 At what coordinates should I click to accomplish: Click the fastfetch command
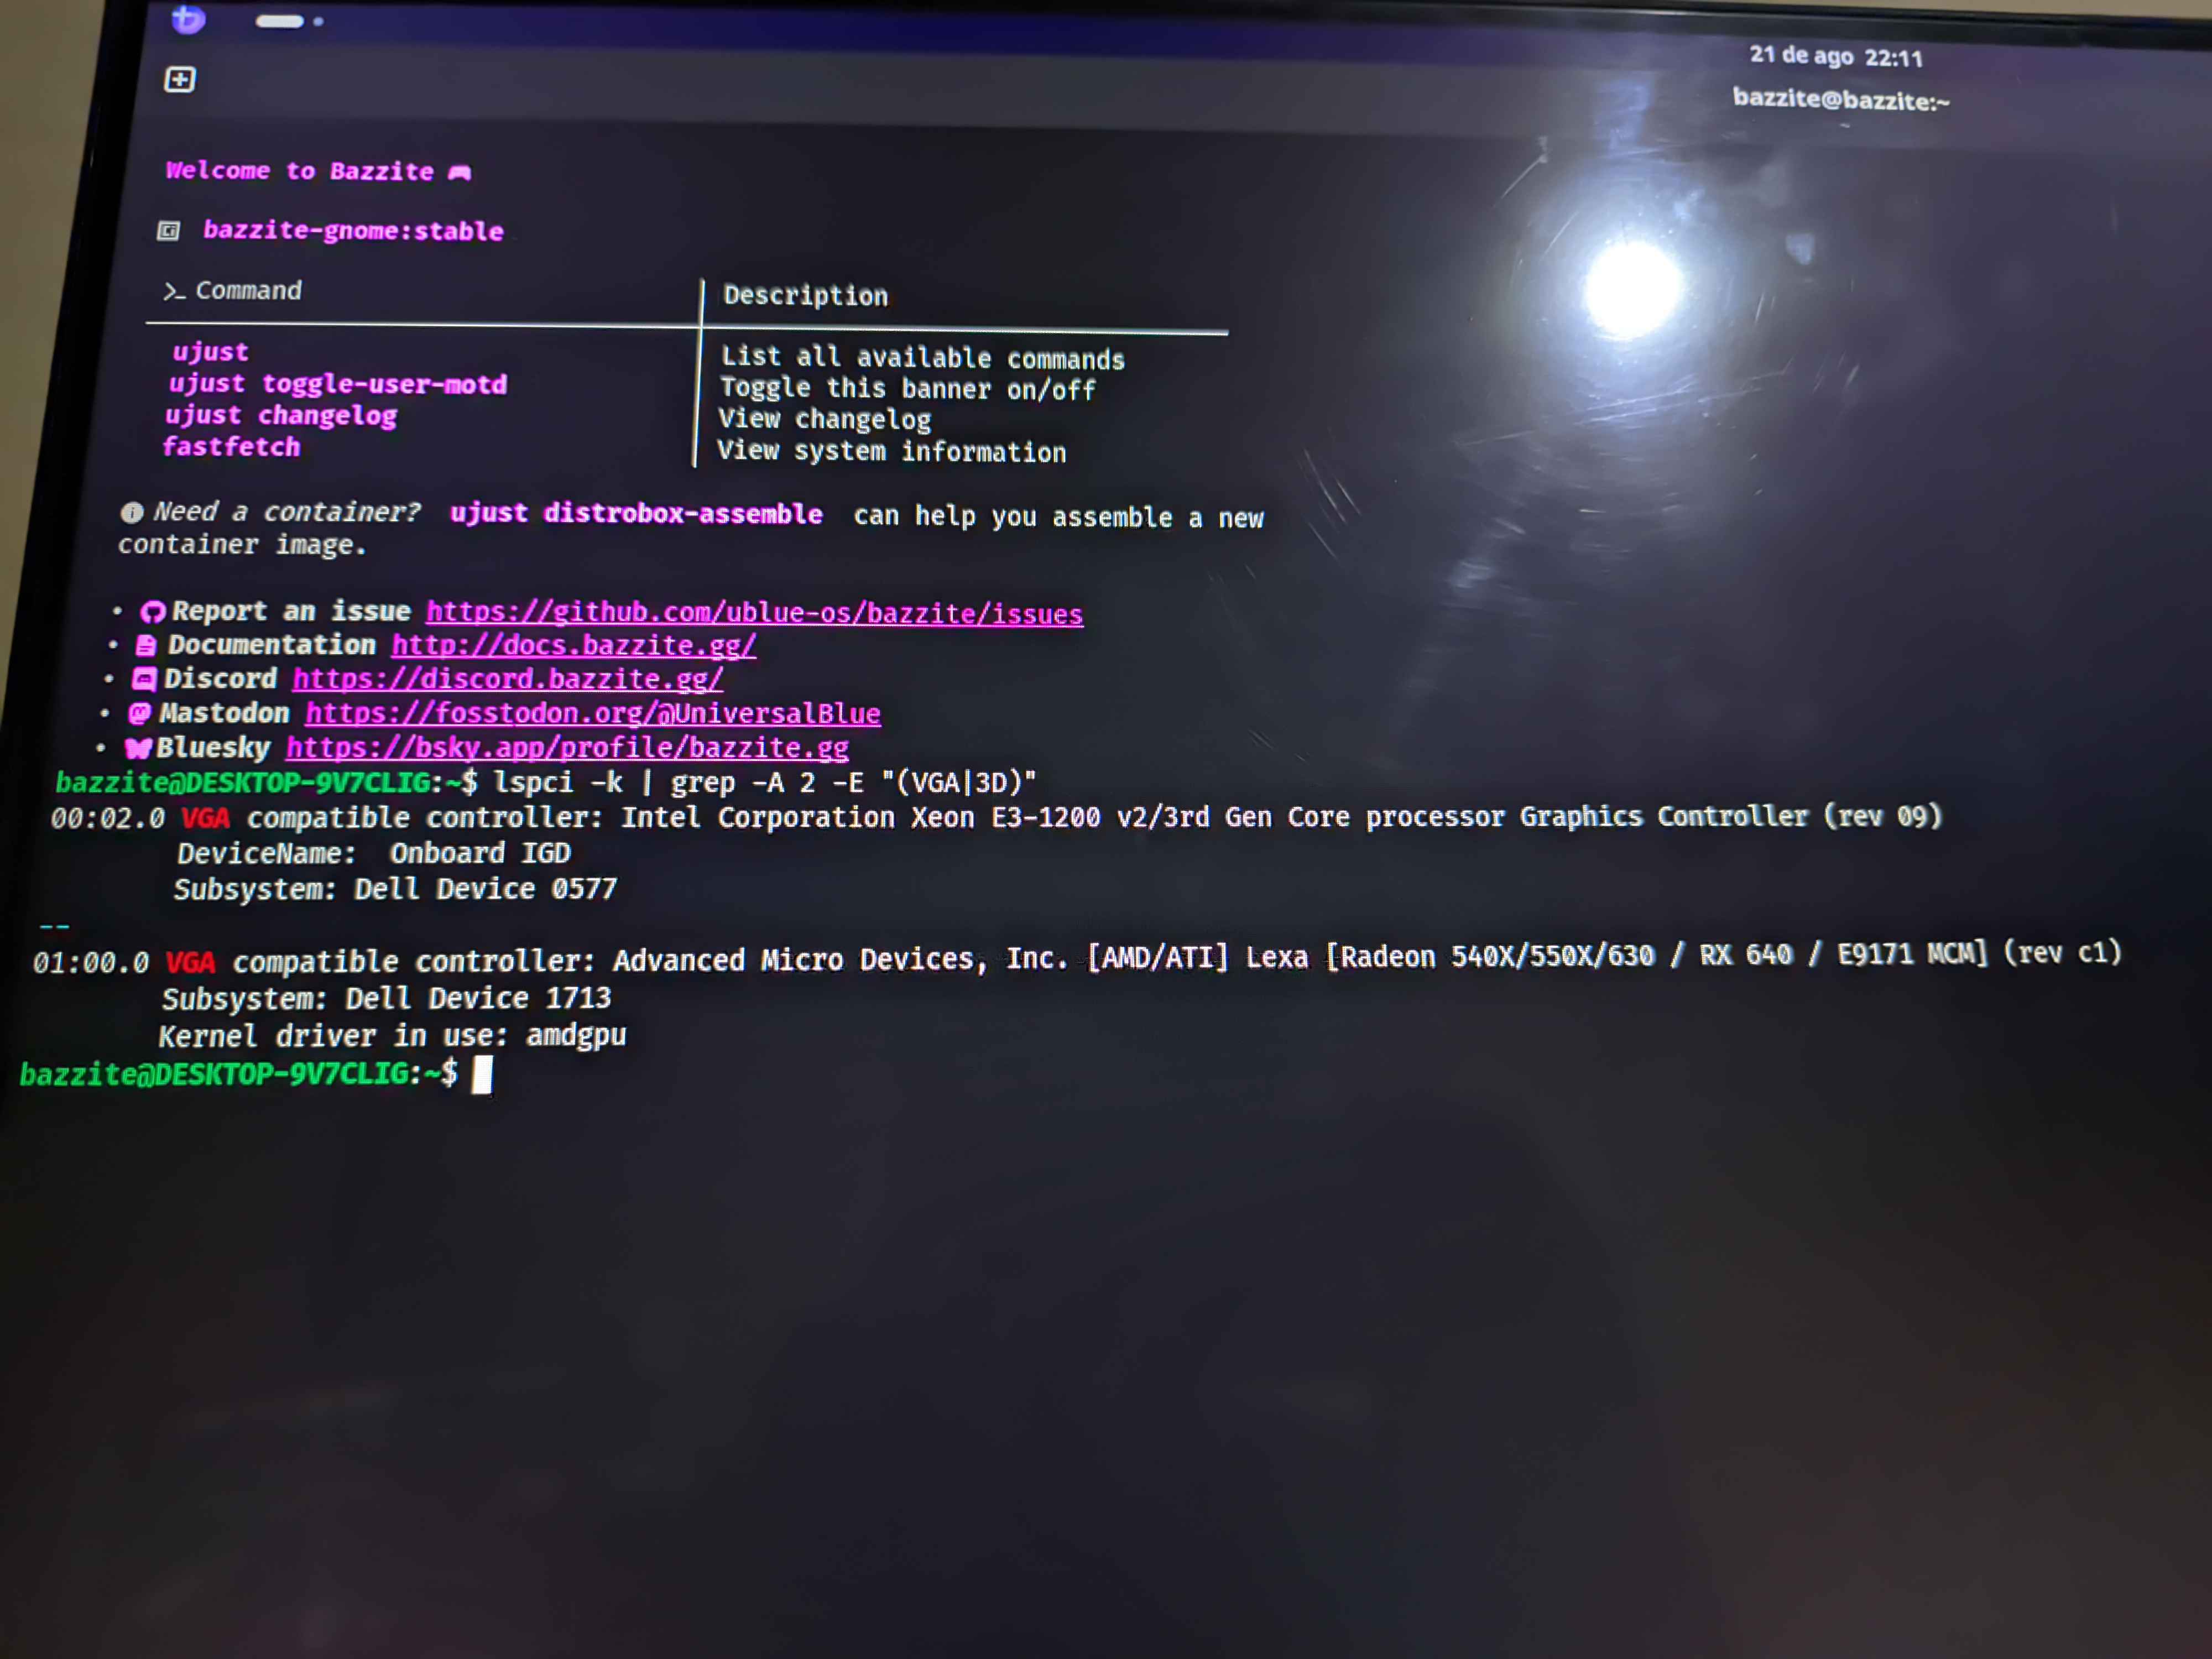point(231,447)
